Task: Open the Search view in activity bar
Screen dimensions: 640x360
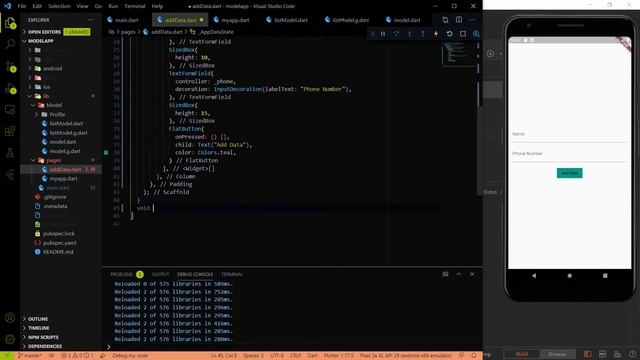Action: pos(10,44)
